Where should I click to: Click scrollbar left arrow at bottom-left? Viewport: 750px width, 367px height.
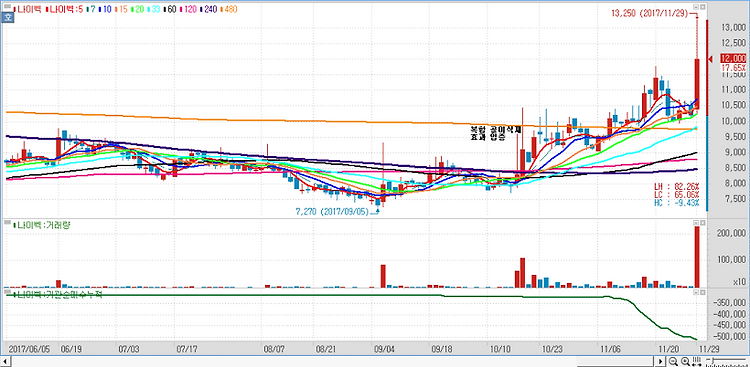[6, 361]
